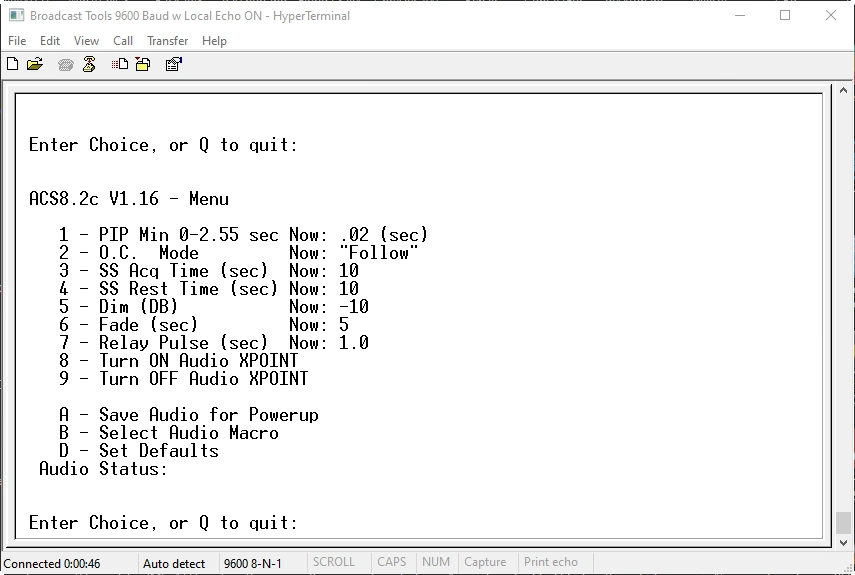The width and height of the screenshot is (855, 575).
Task: Click the "Connected 0:00:46" status entry
Action: pyautogui.click(x=52, y=564)
